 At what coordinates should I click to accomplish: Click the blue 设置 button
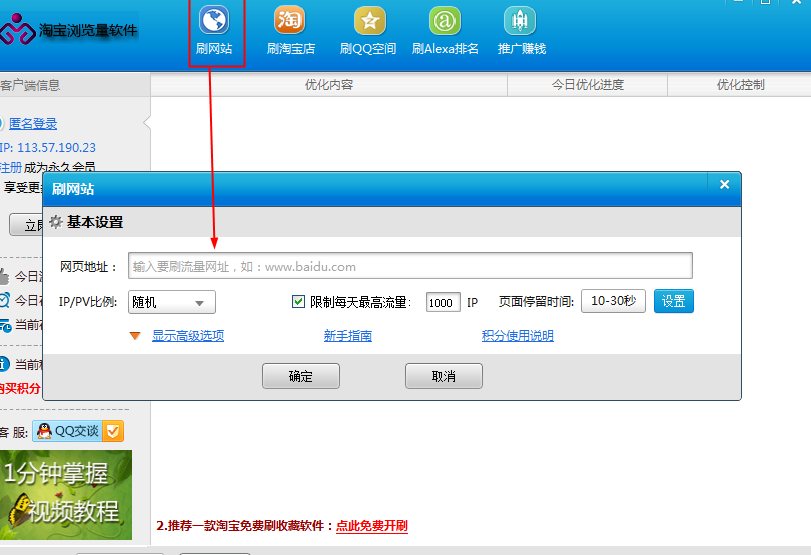(x=673, y=301)
